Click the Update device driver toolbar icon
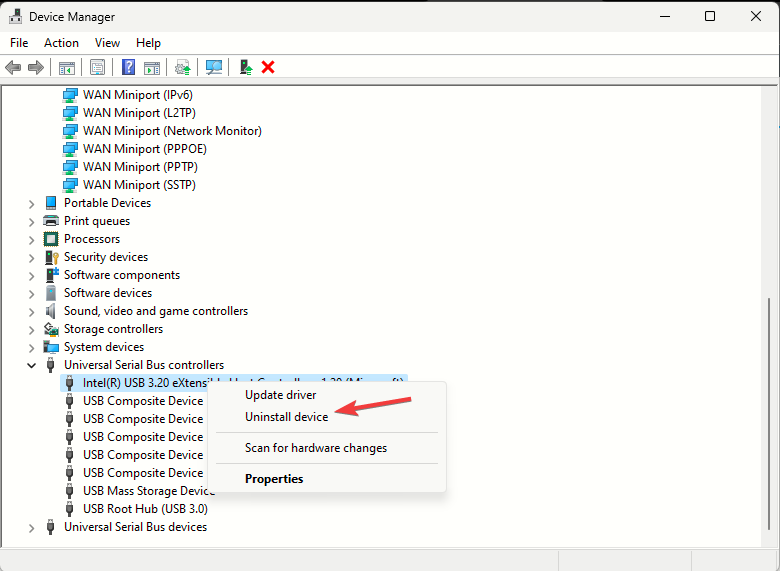Image resolution: width=780 pixels, height=571 pixels. coord(183,67)
